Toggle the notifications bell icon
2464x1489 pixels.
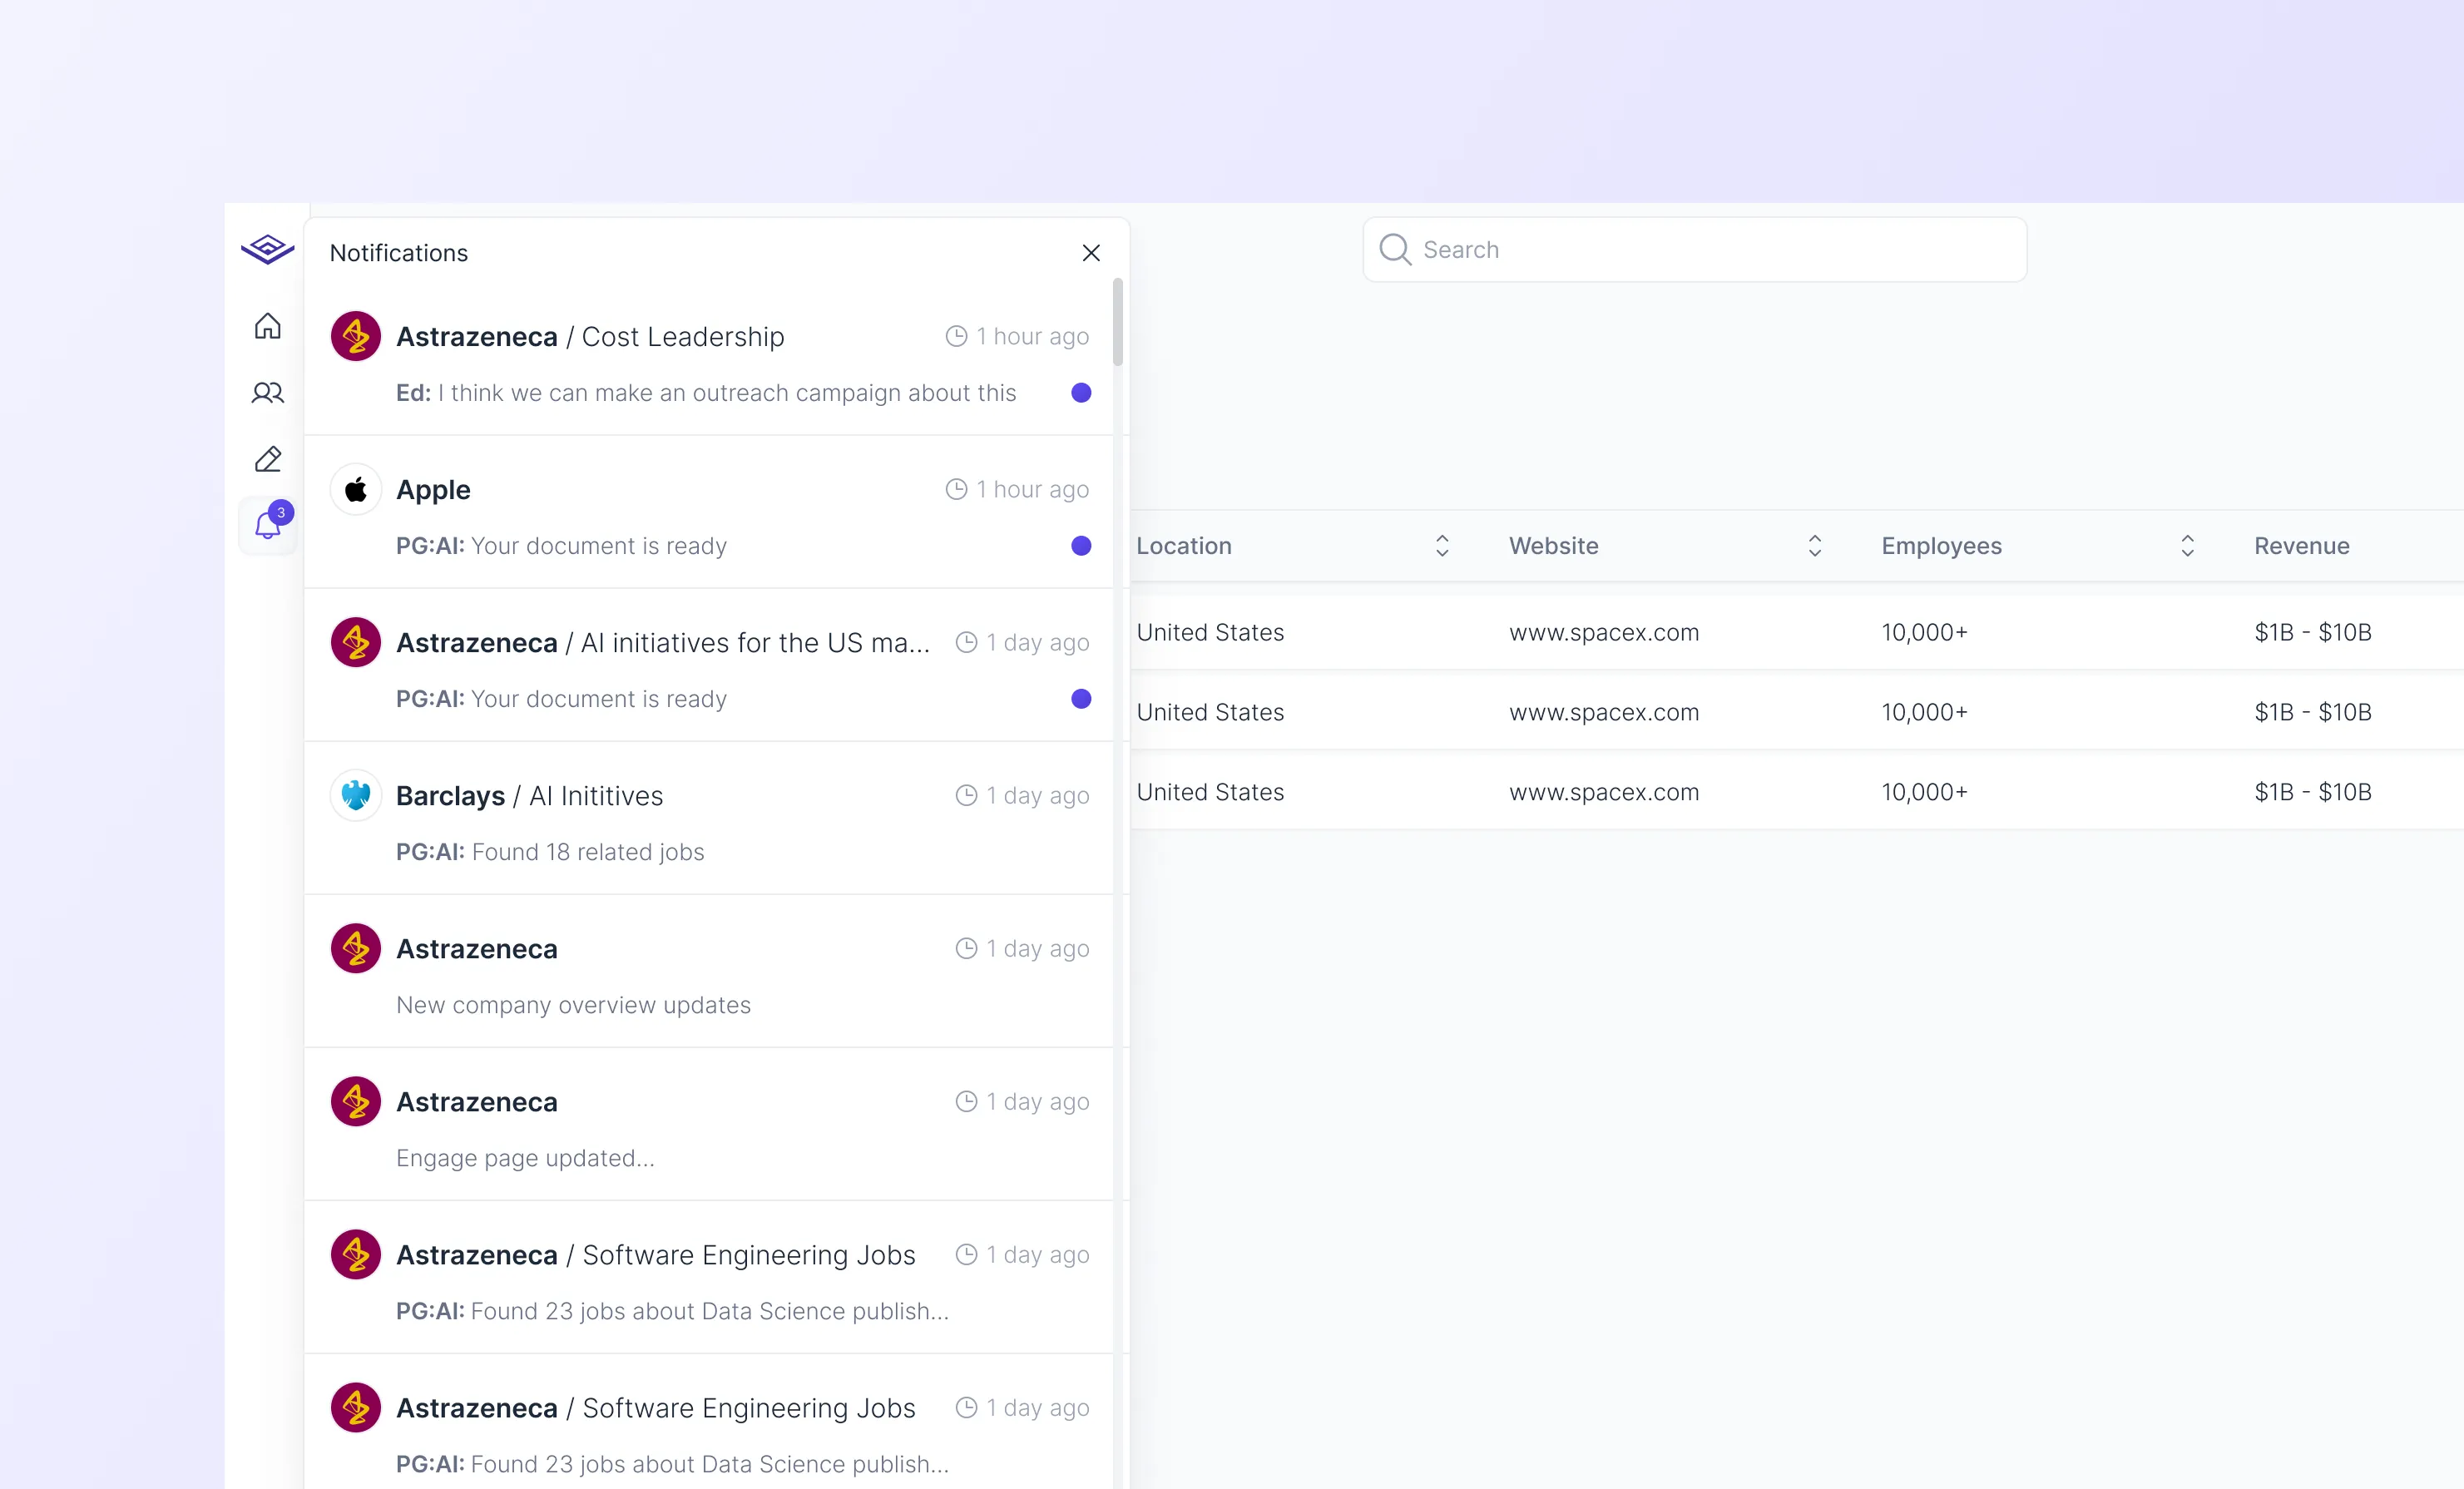(x=267, y=525)
